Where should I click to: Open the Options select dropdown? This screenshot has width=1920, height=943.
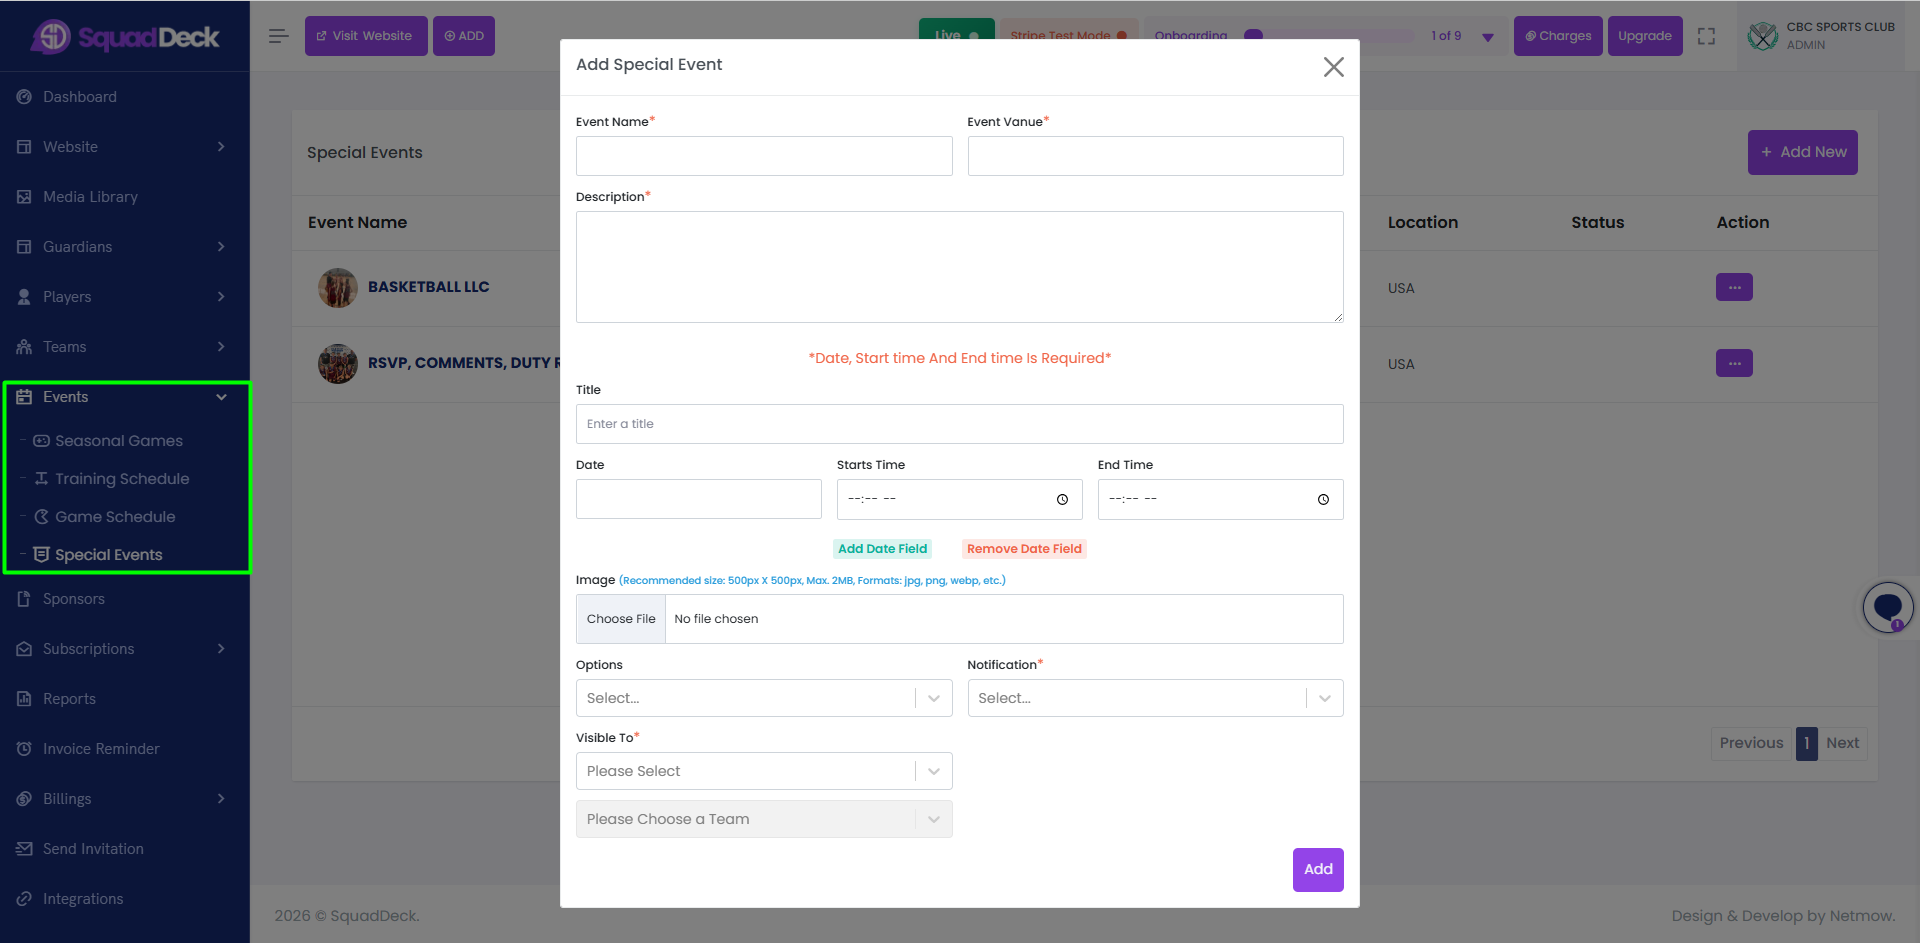point(764,698)
